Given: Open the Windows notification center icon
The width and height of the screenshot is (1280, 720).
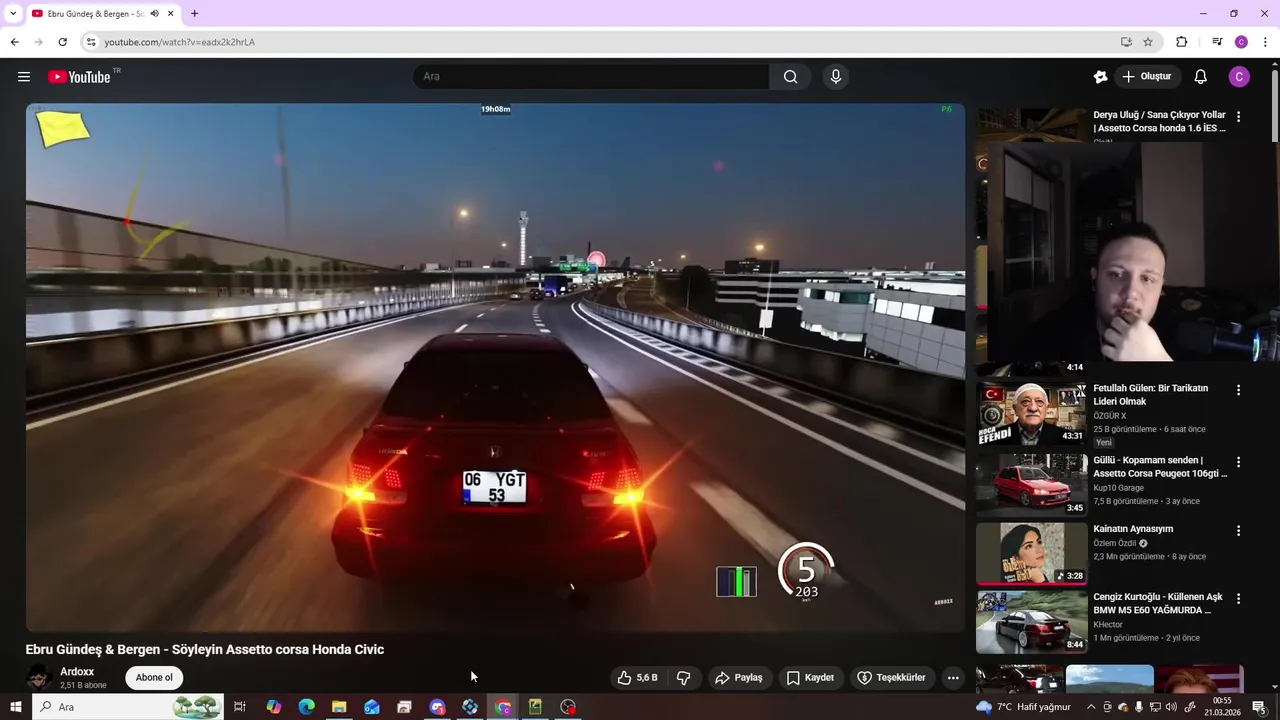Looking at the screenshot, I should click(x=1258, y=707).
